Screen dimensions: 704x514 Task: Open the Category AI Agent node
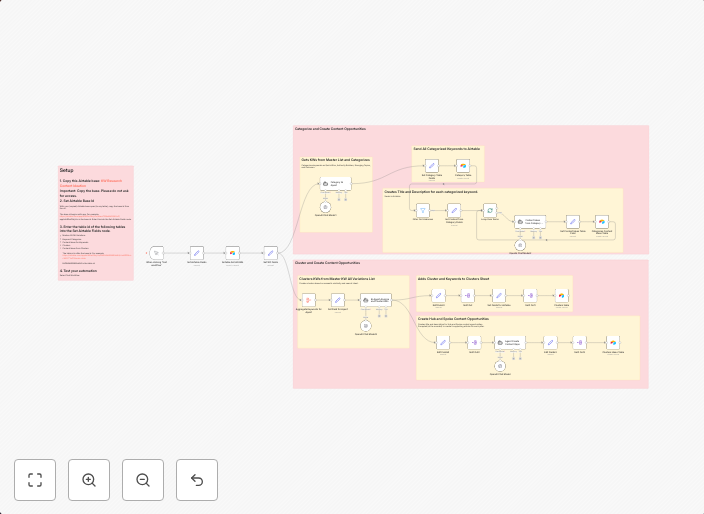335,183
